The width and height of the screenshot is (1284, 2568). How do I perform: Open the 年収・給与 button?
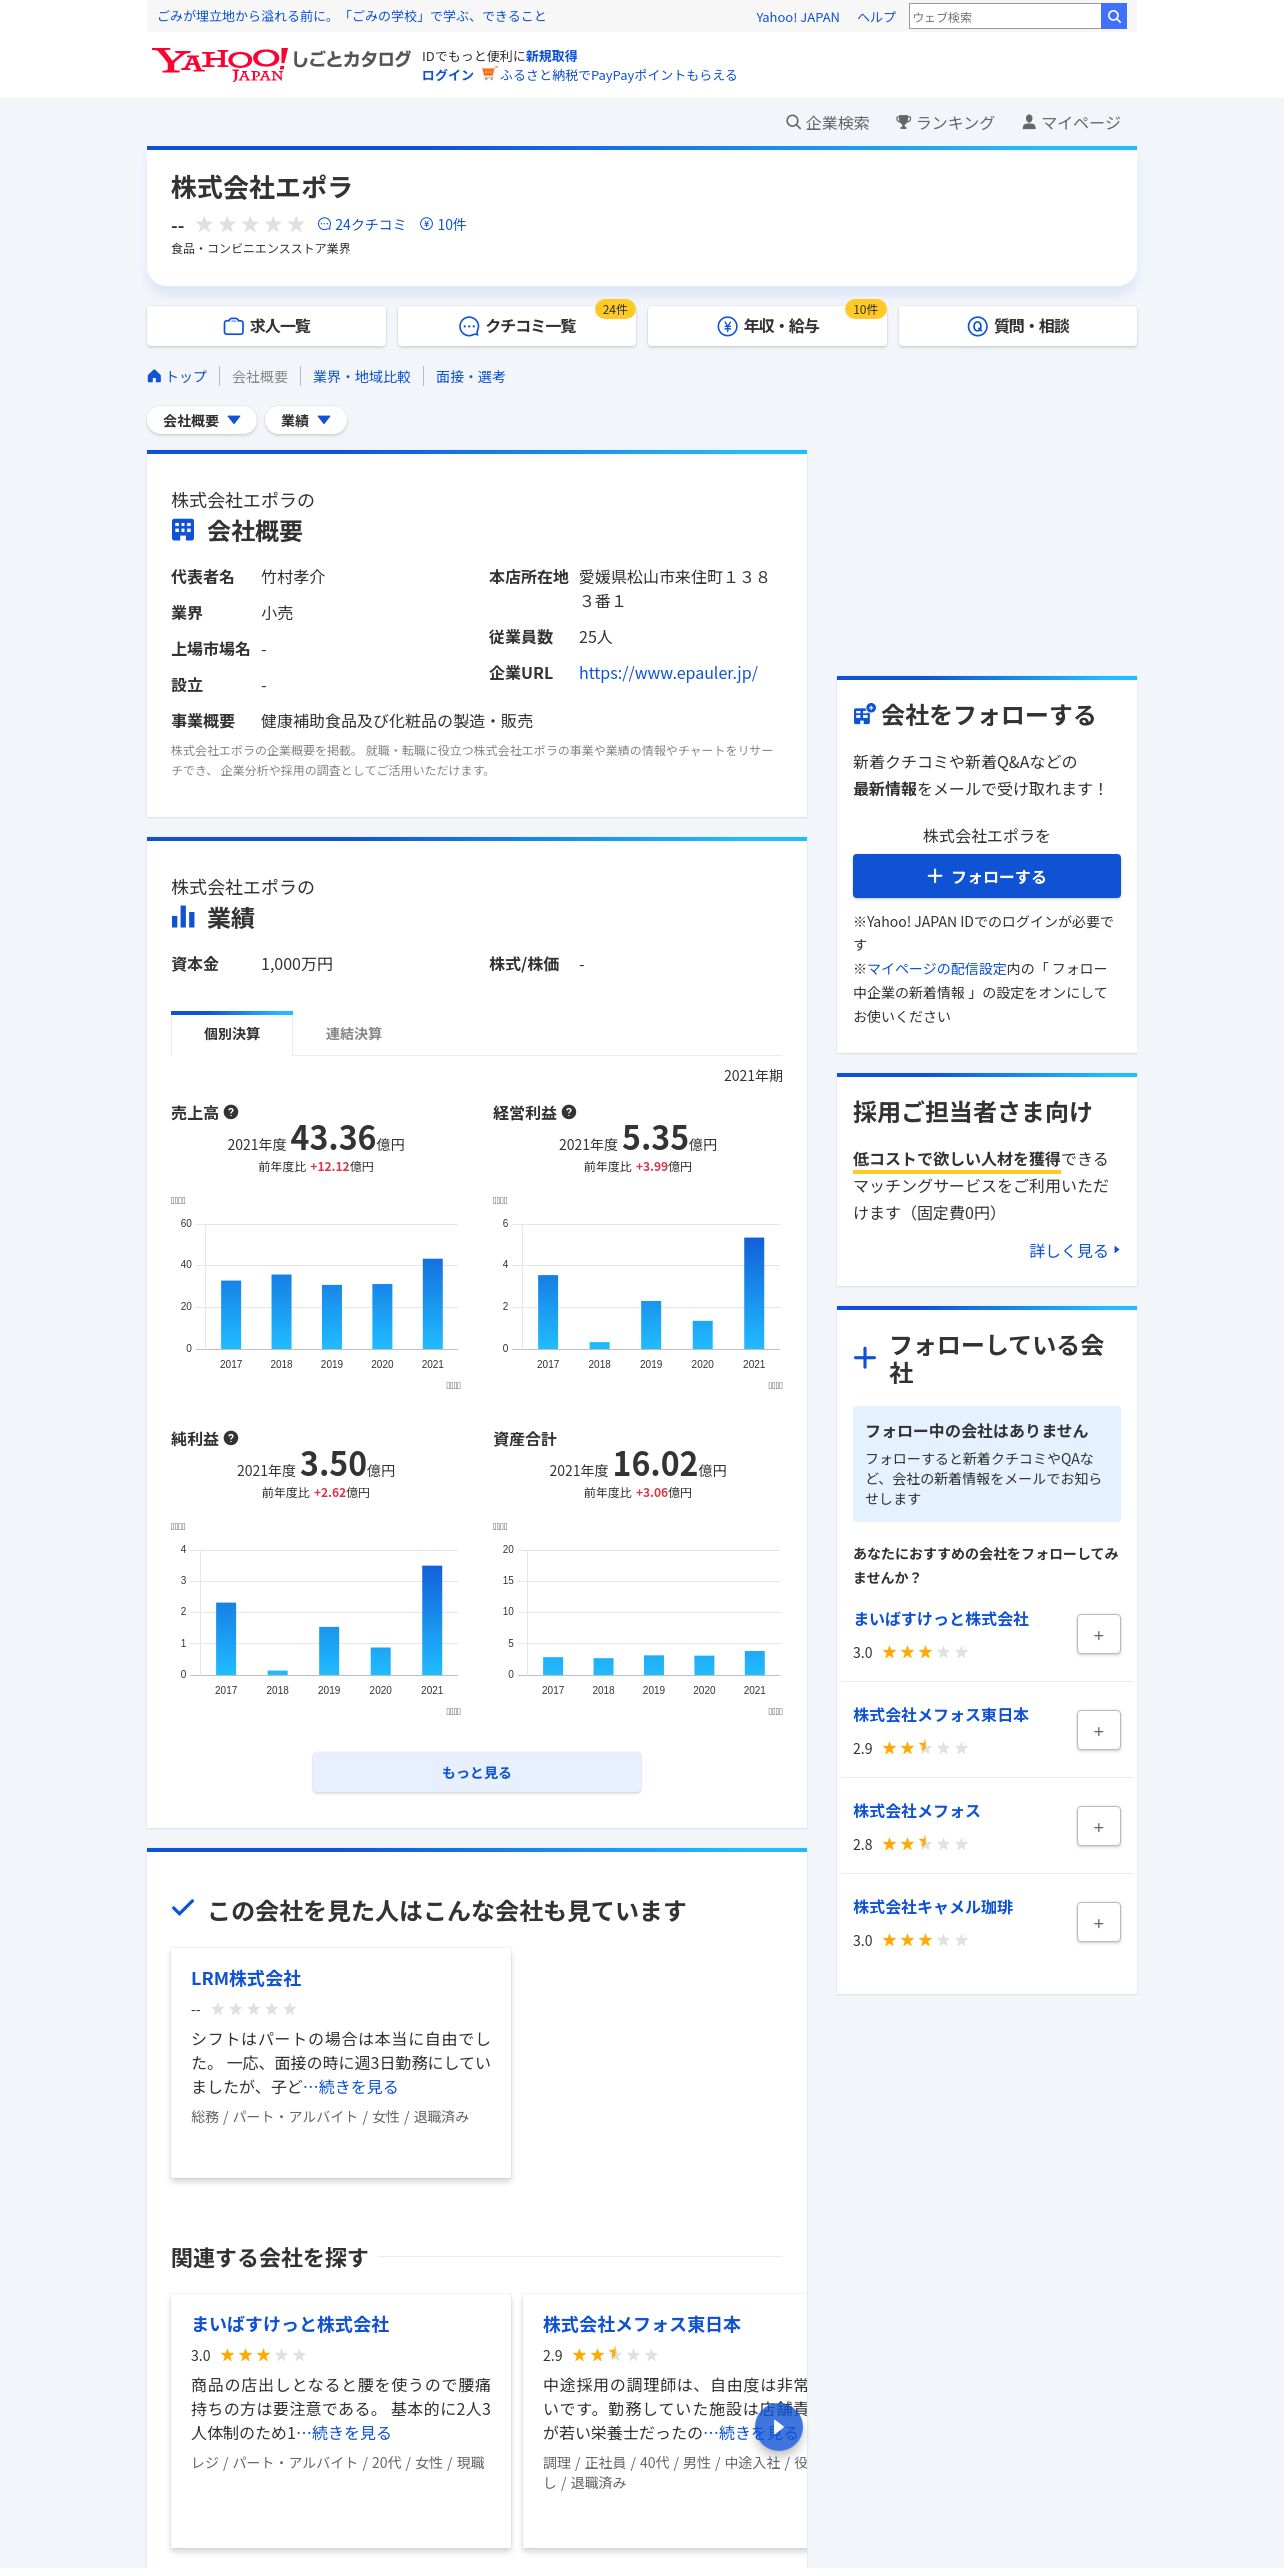point(767,326)
